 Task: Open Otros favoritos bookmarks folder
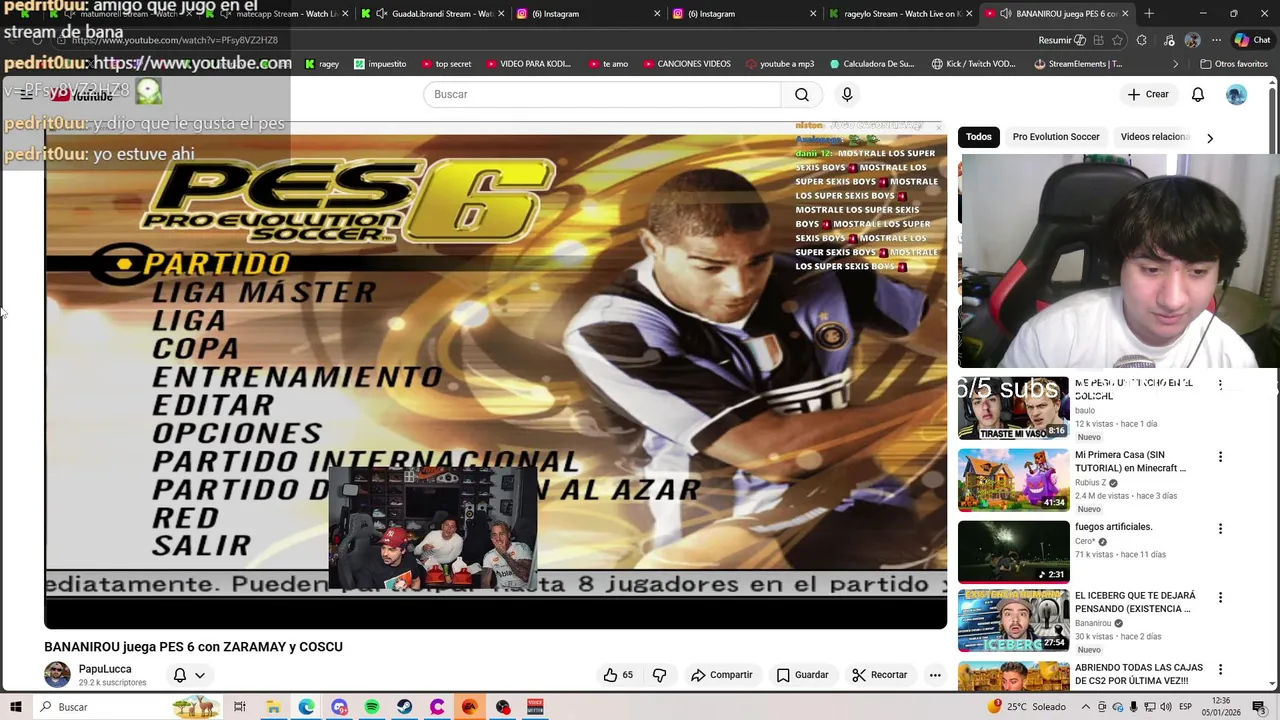pos(1233,64)
